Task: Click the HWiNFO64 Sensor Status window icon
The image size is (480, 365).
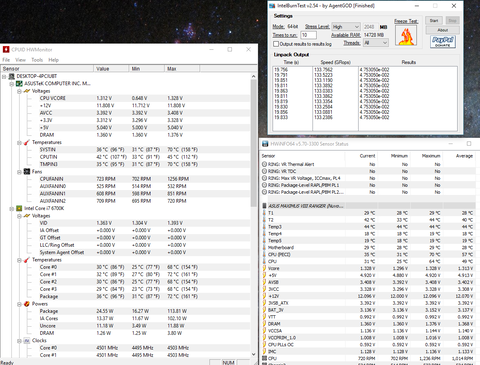Action: [265, 144]
